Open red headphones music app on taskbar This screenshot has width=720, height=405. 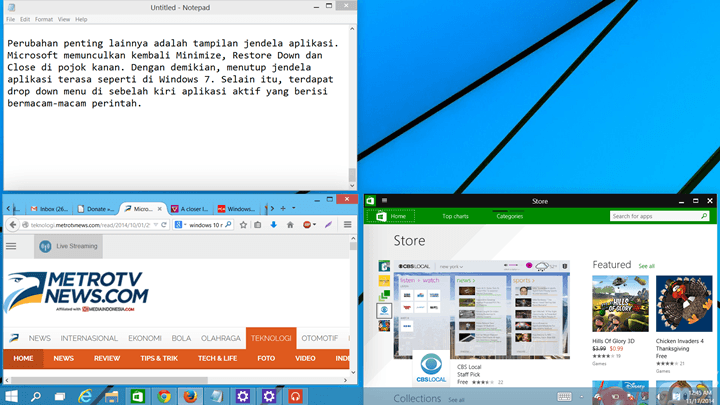click(x=295, y=396)
